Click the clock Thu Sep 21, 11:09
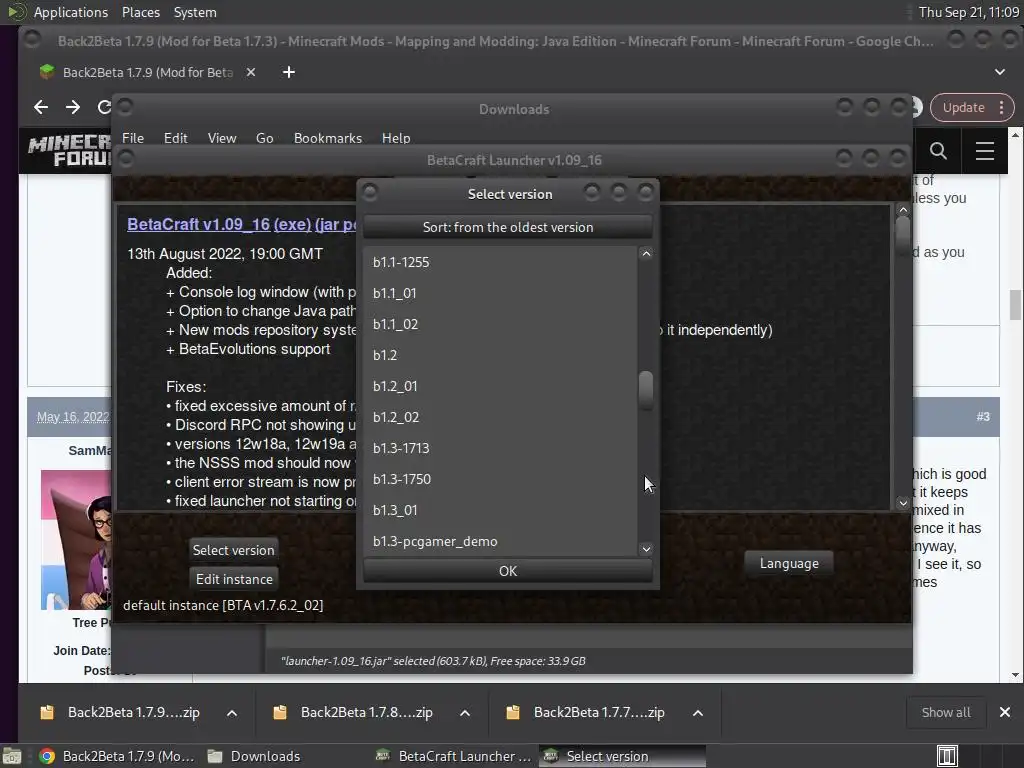 point(968,12)
